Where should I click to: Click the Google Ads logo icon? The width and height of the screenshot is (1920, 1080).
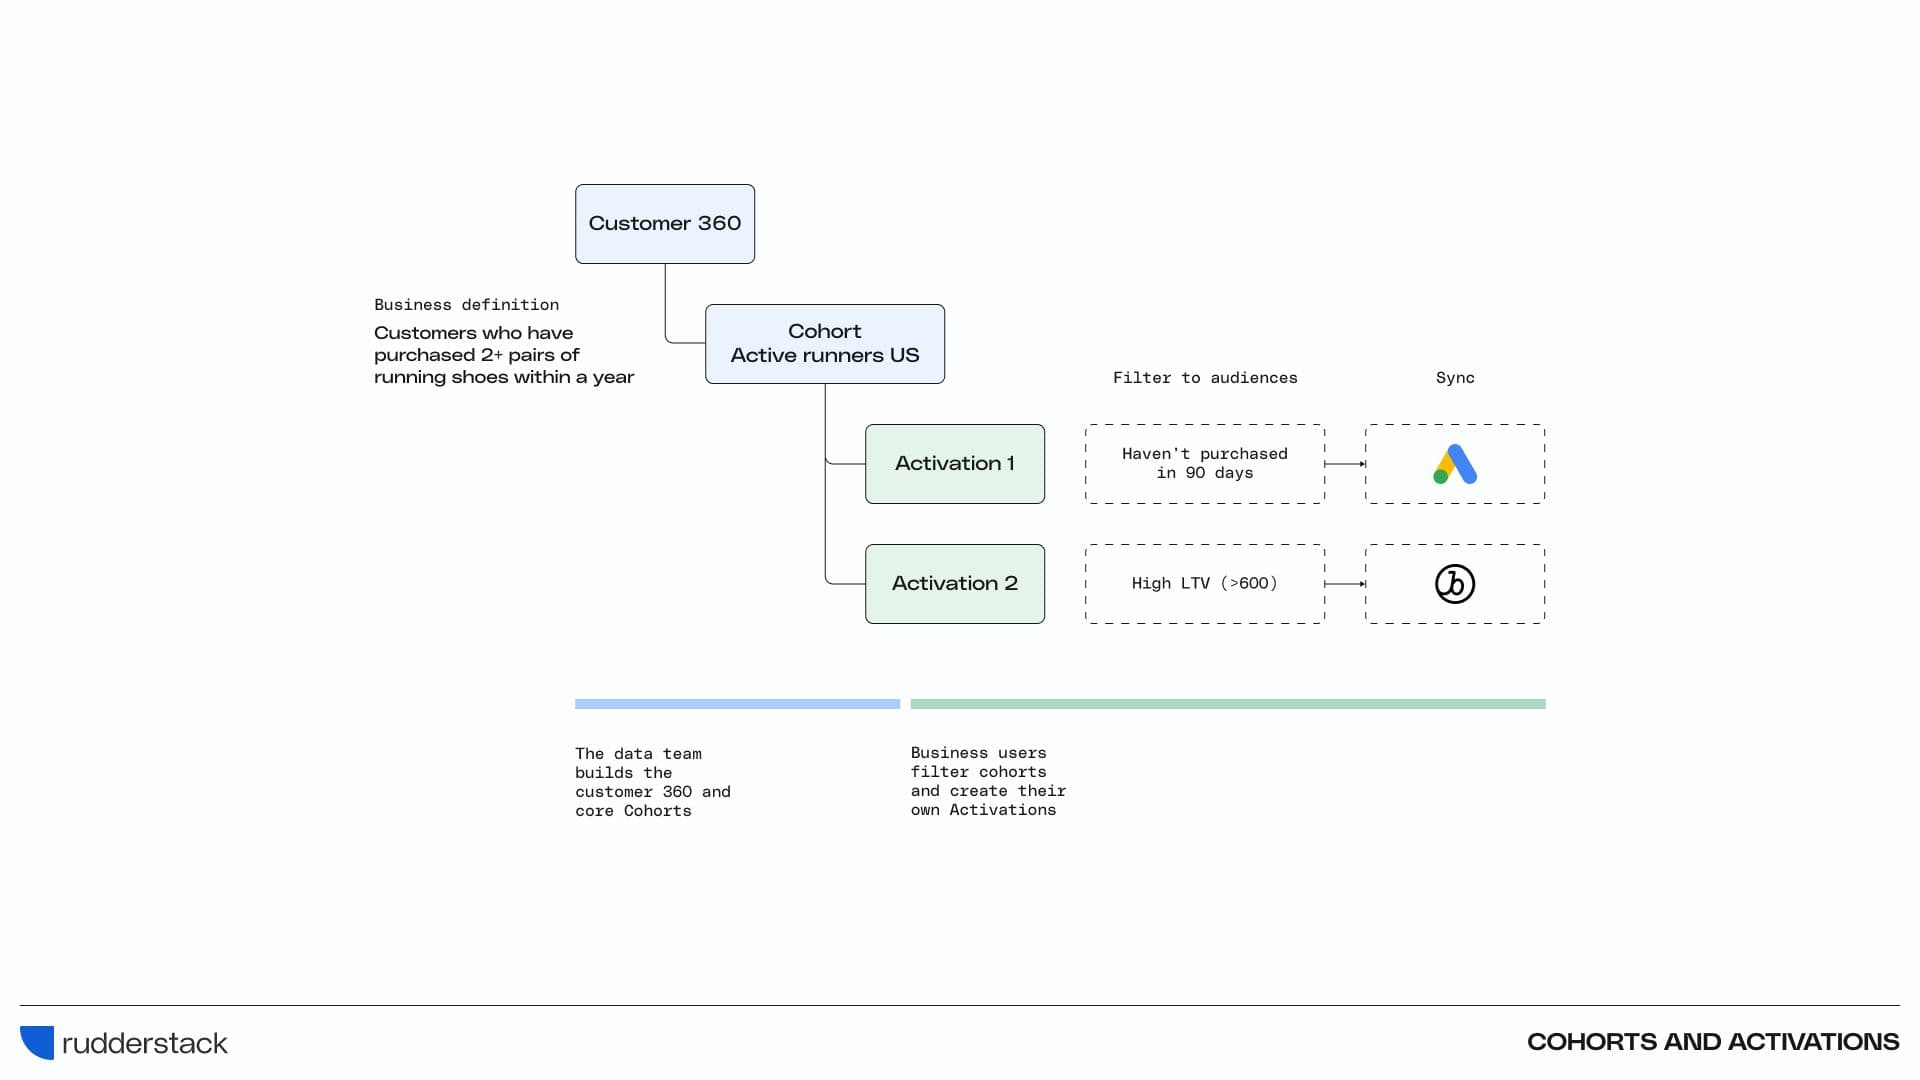pyautogui.click(x=1455, y=464)
